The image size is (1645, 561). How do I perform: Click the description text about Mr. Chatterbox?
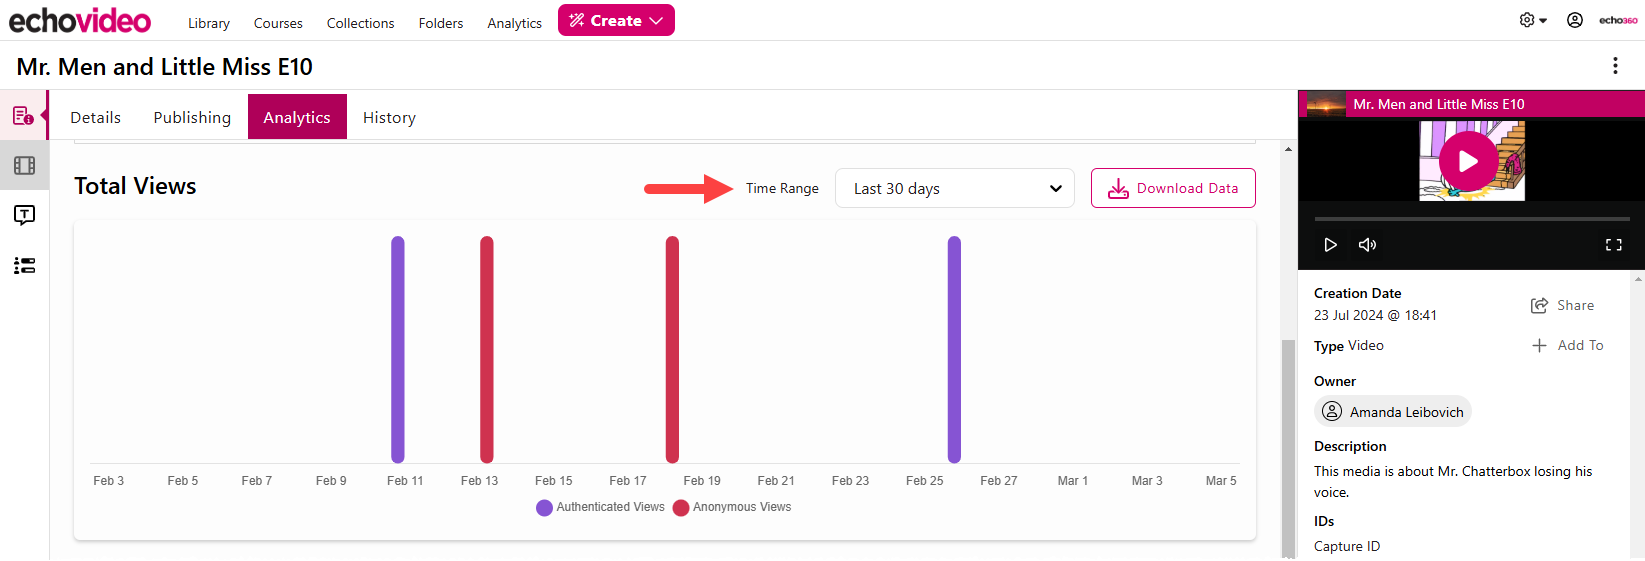(1453, 481)
